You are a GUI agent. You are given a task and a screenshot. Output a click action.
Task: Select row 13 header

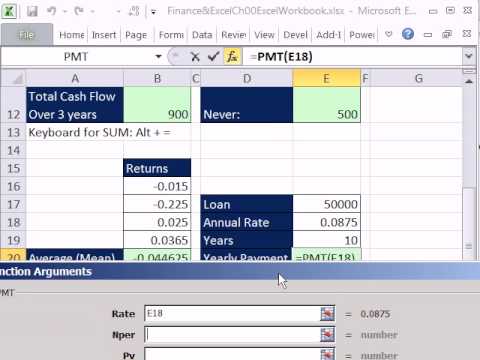point(13,132)
